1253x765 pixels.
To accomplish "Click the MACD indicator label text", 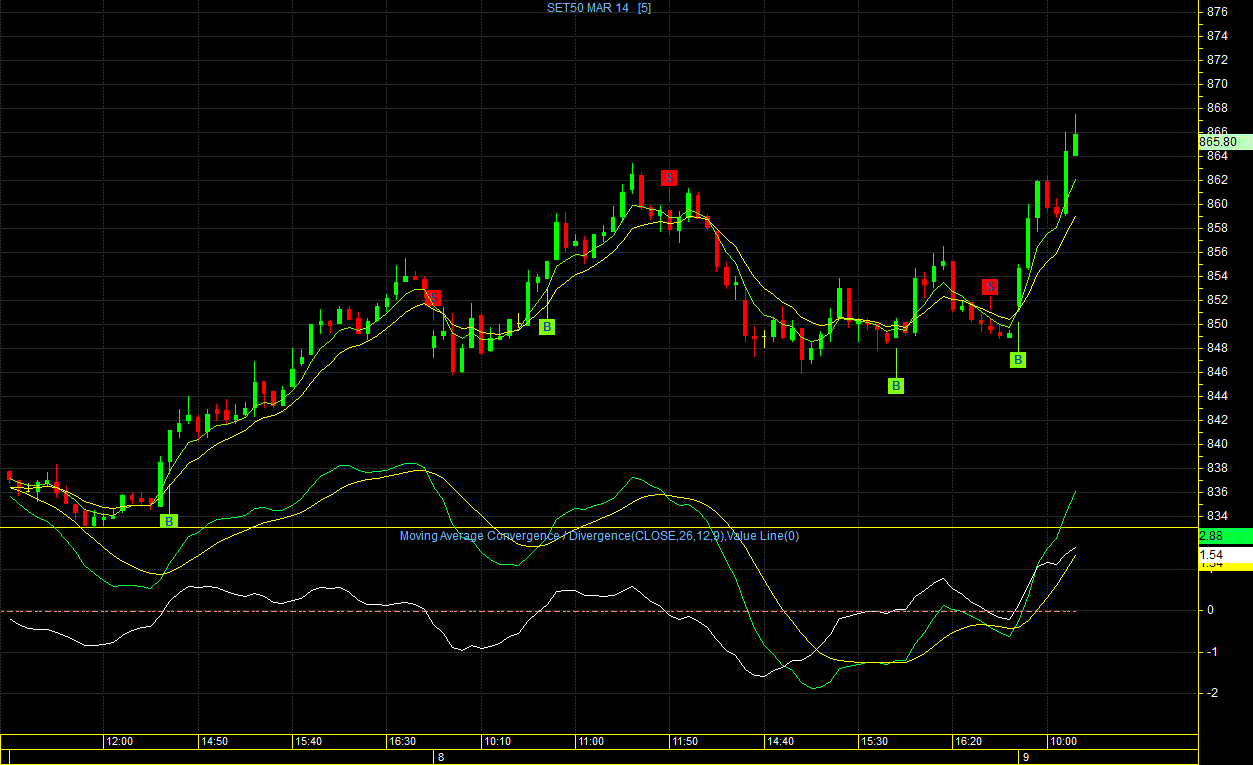I will [x=599, y=536].
